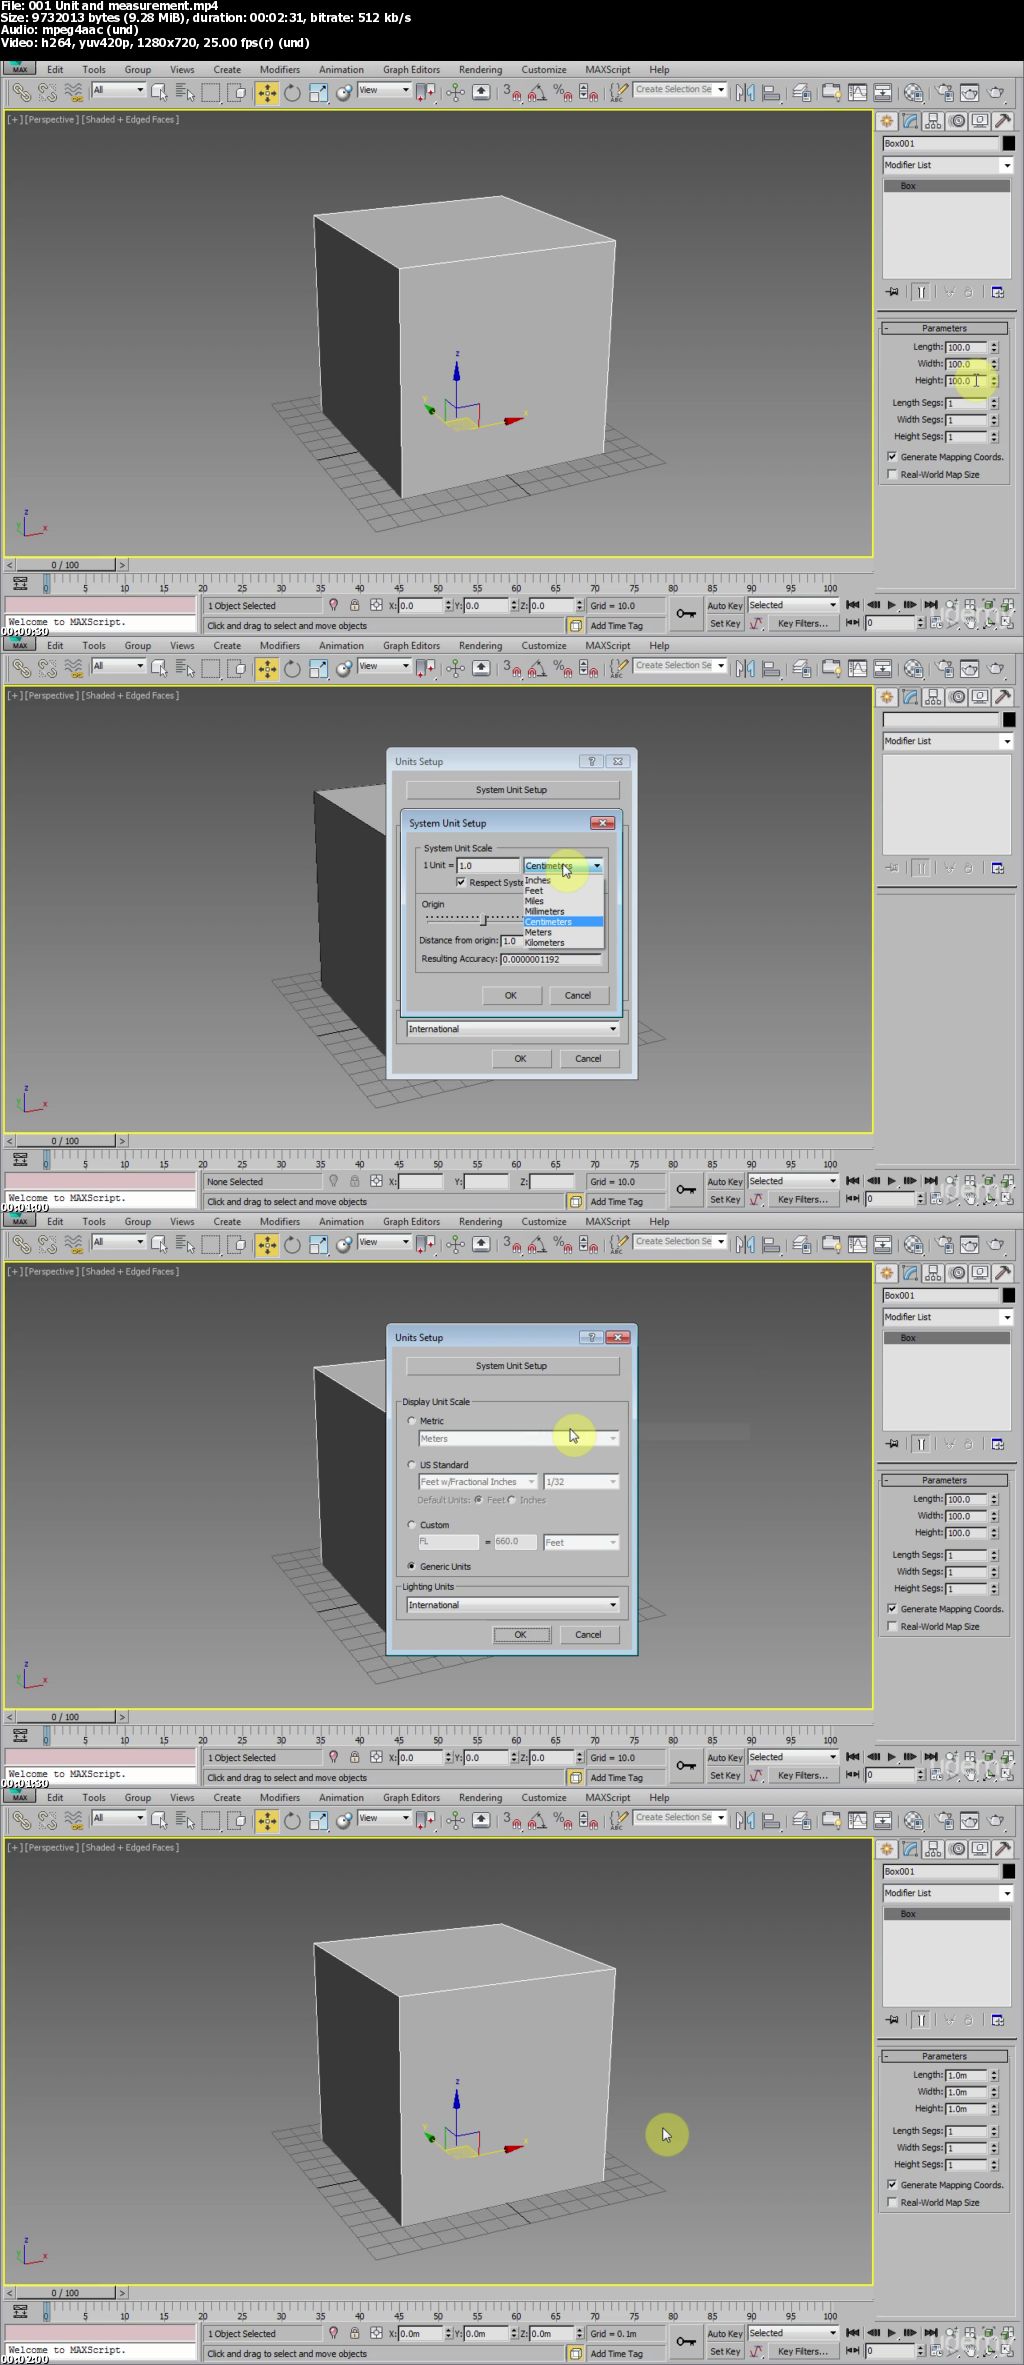Open Customize menu in 00:00:30 frame
1024x2365 pixels.
pos(544,70)
